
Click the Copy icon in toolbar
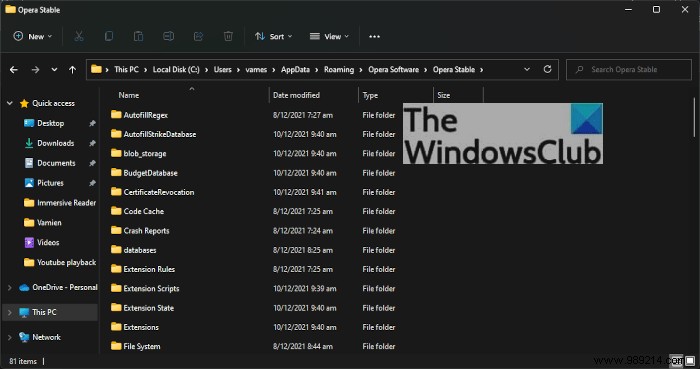(x=108, y=37)
